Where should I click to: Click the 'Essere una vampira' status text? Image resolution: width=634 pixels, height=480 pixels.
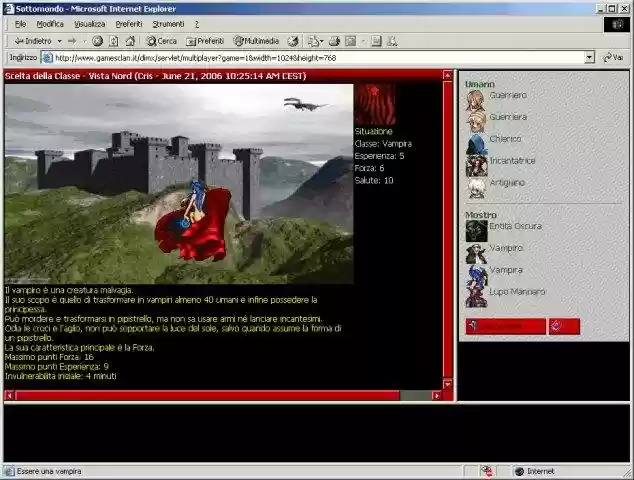(49, 472)
